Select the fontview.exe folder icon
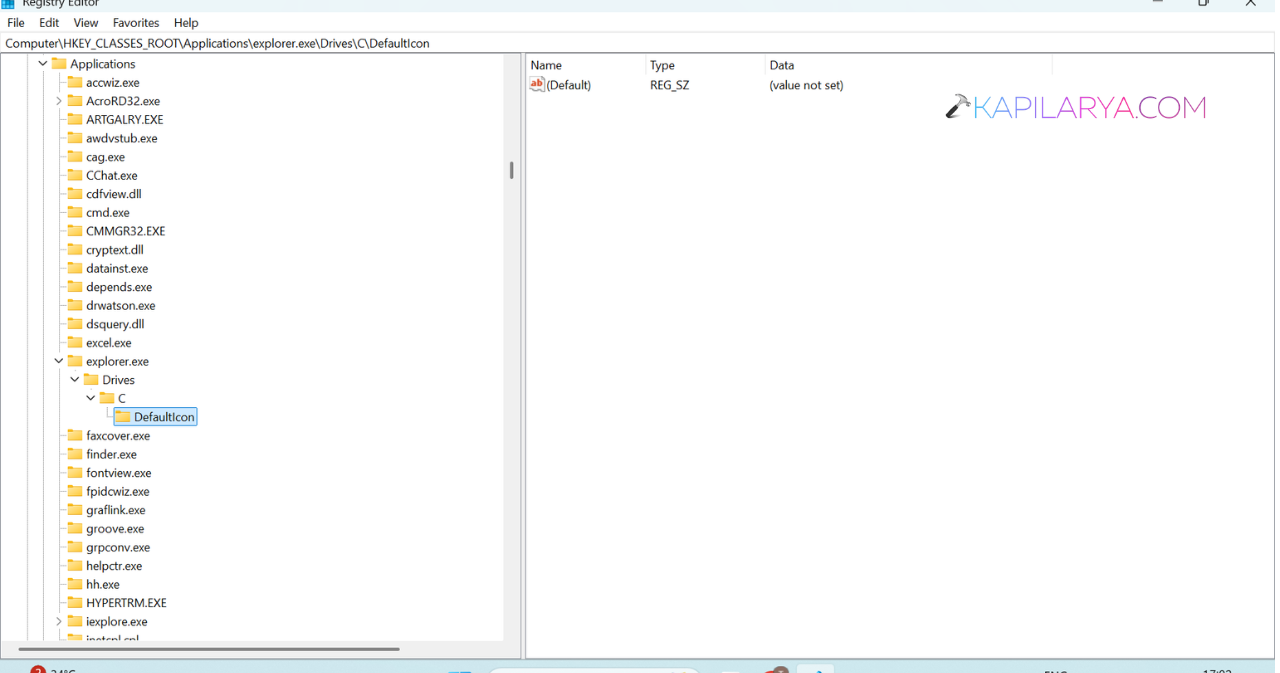 tap(75, 473)
